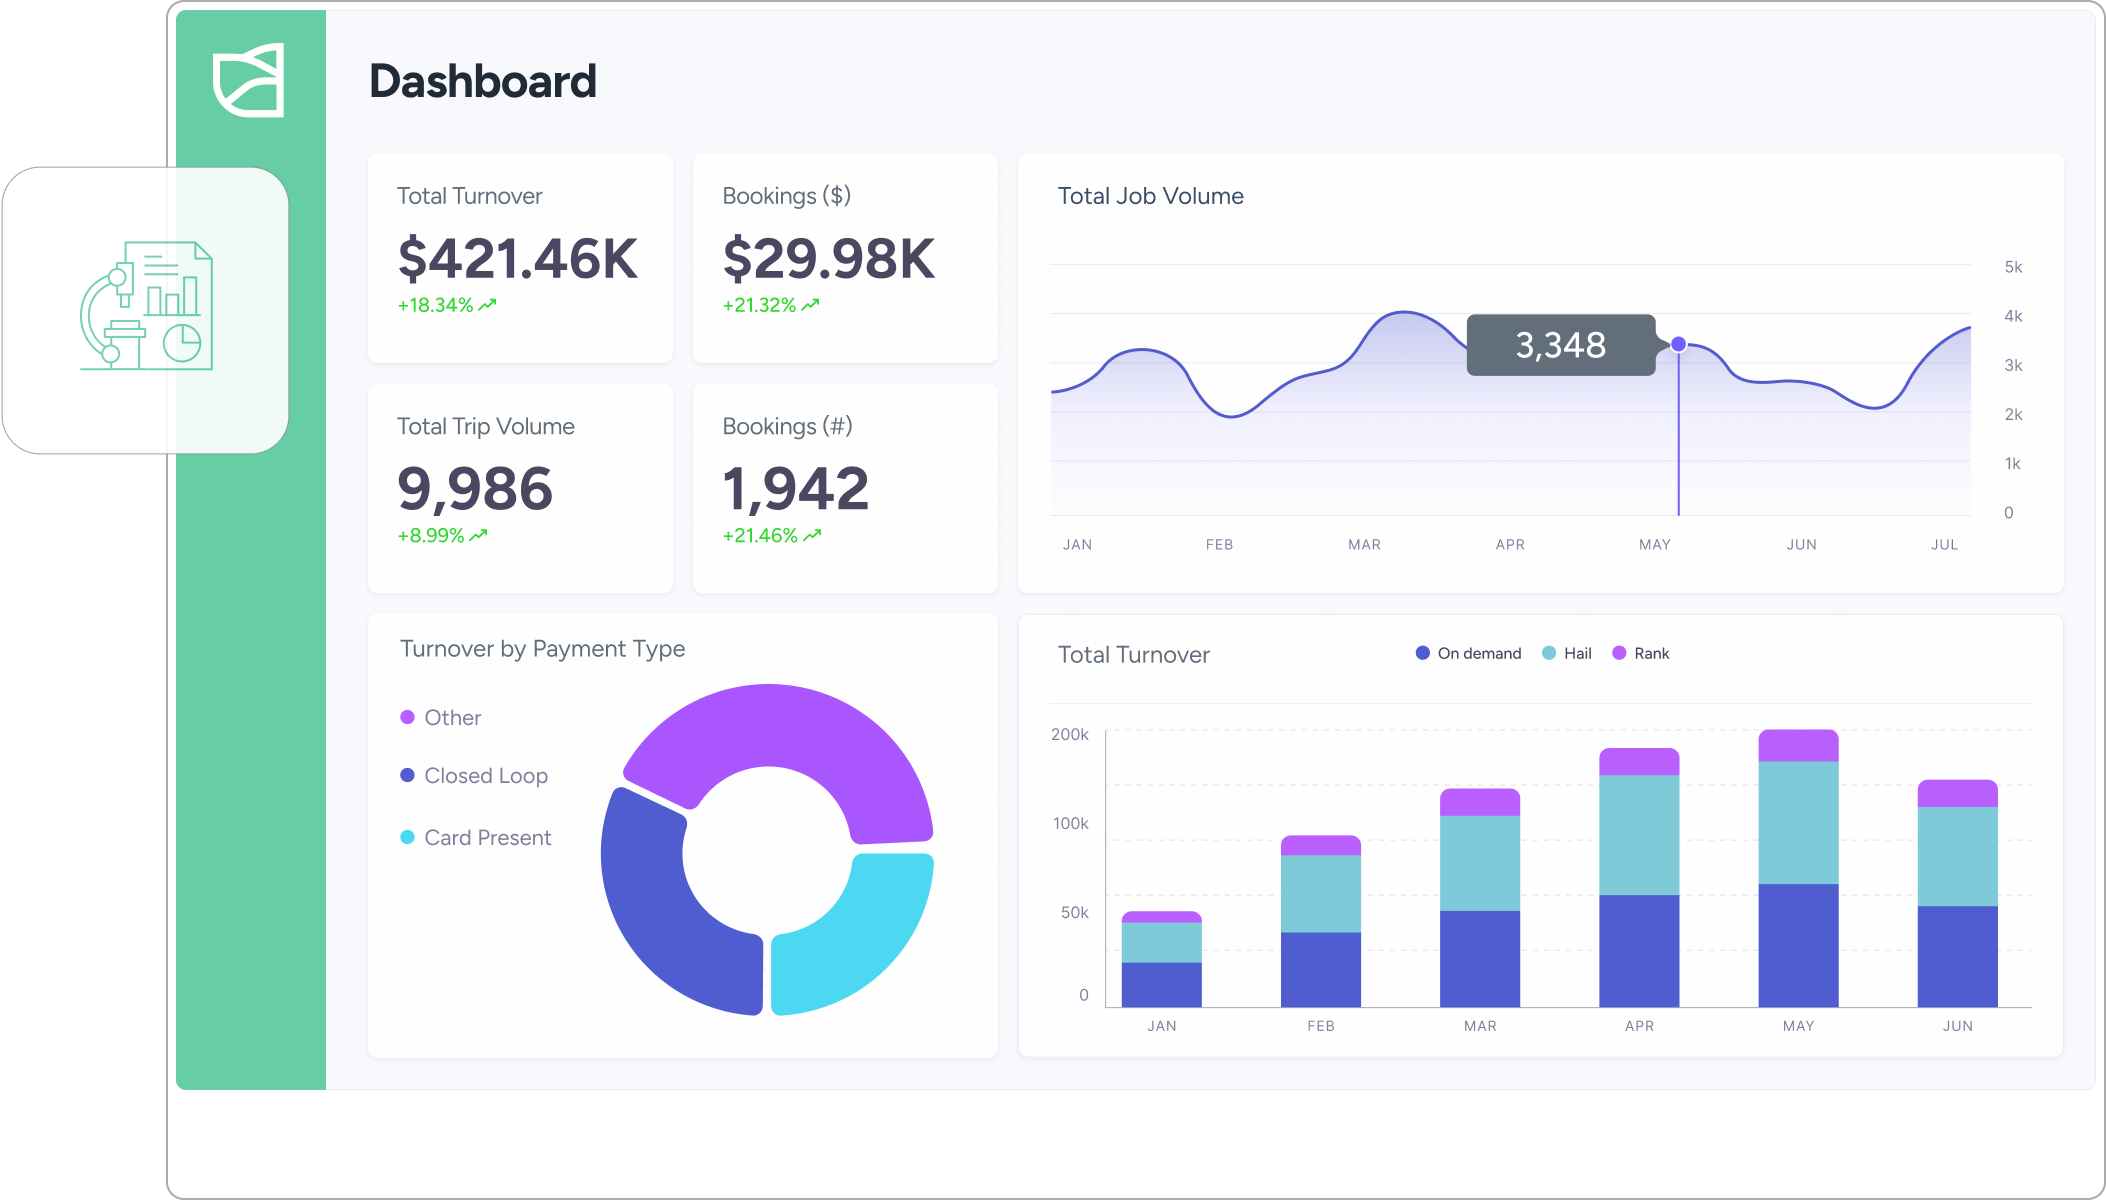Click the app logo in the green sidebar
This screenshot has width=2106, height=1200.
(x=249, y=79)
